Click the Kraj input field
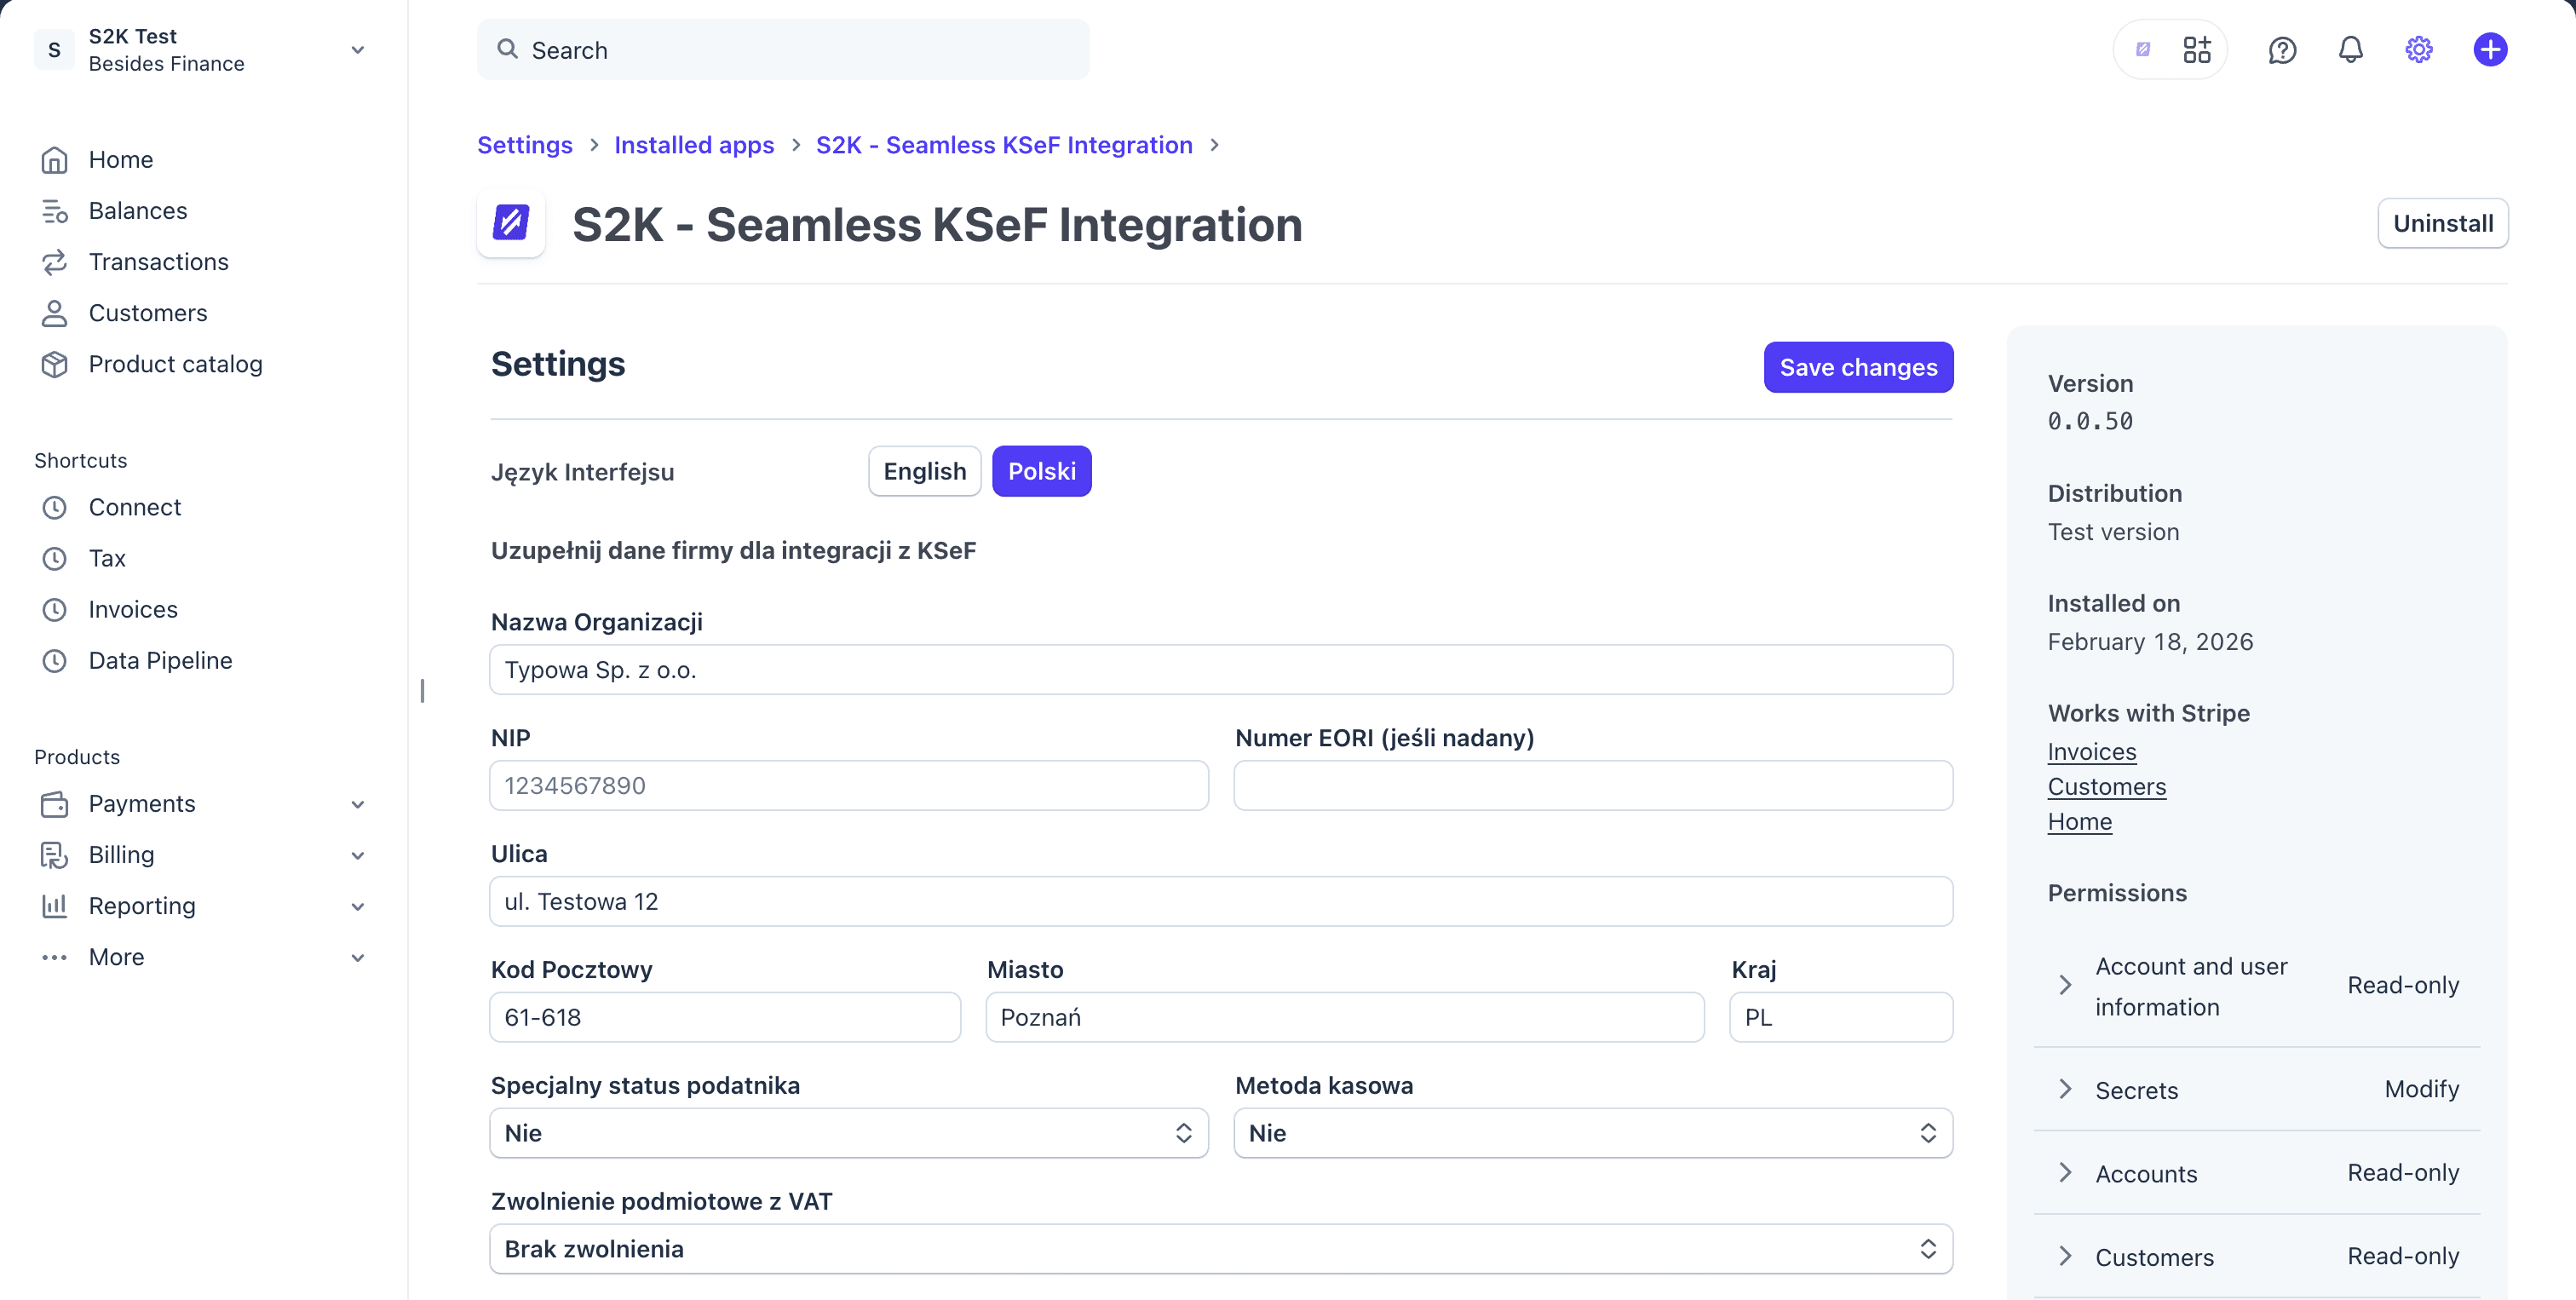Screen dimensions: 2576x1300 (x=1840, y=1017)
